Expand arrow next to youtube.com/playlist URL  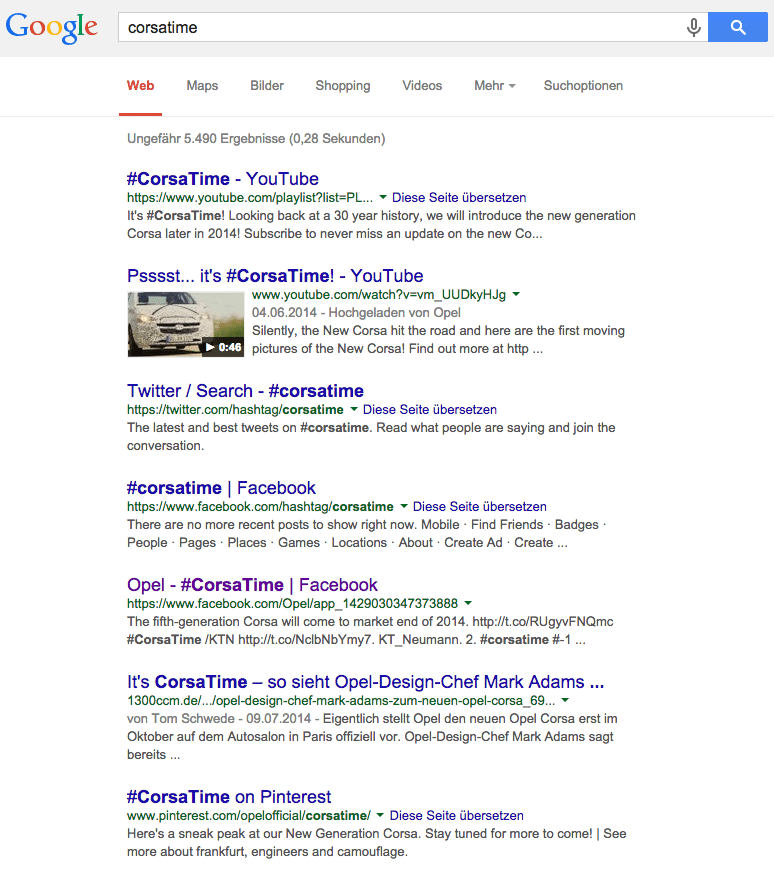click(x=383, y=197)
